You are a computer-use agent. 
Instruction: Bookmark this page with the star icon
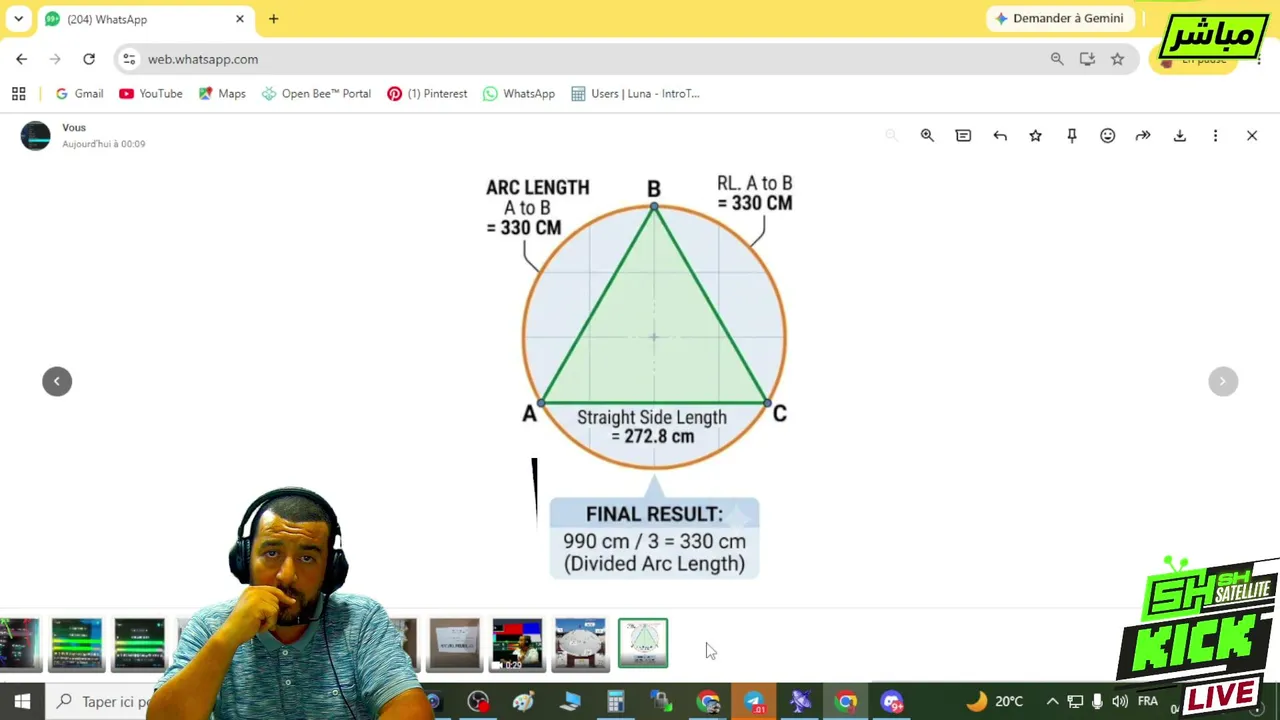[1117, 59]
